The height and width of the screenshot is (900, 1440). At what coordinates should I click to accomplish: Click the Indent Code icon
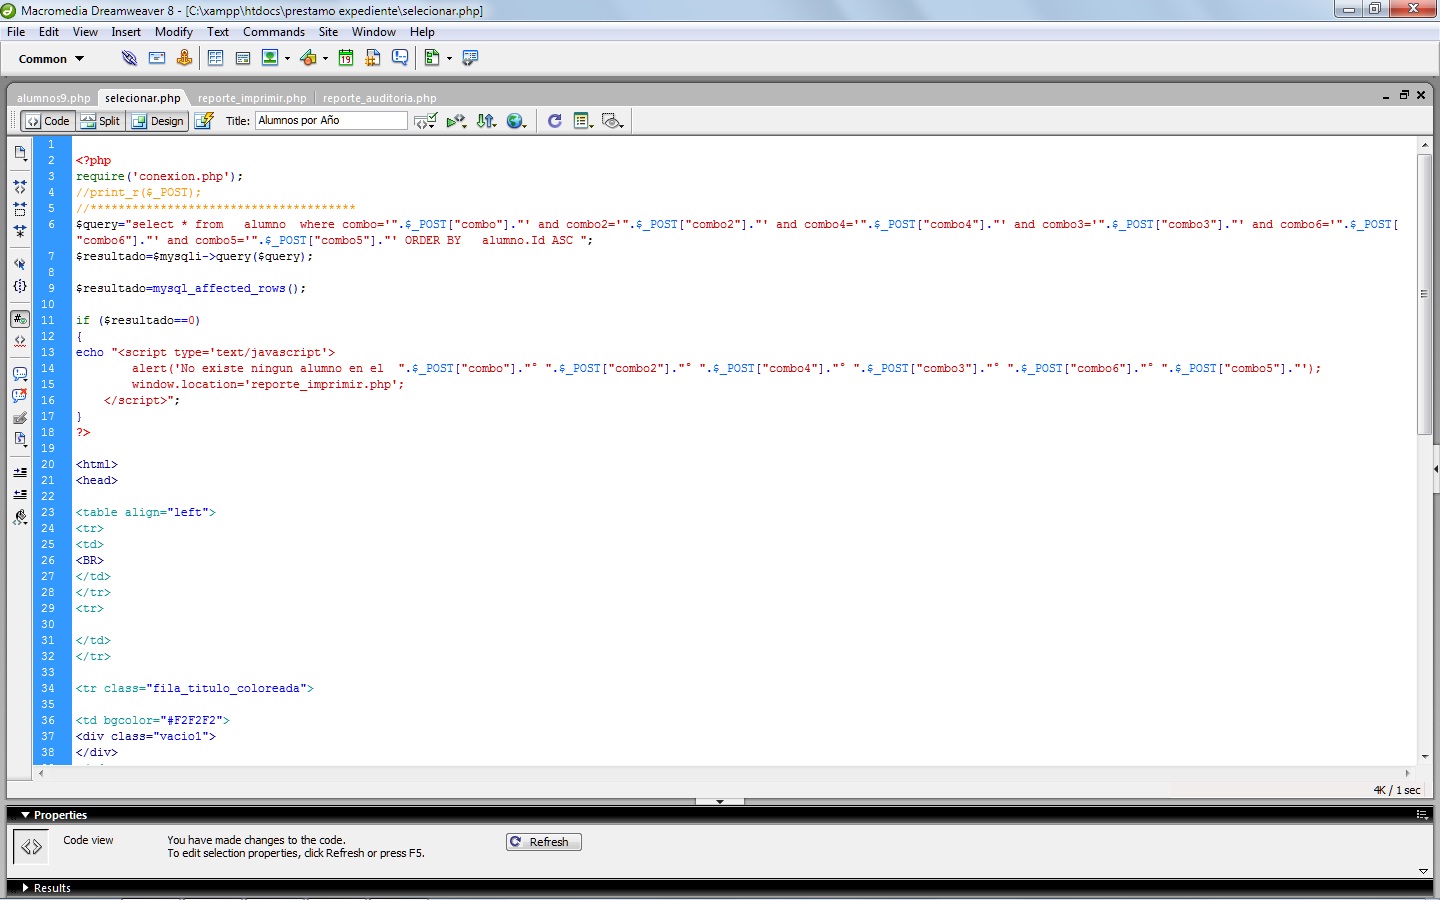(x=20, y=472)
